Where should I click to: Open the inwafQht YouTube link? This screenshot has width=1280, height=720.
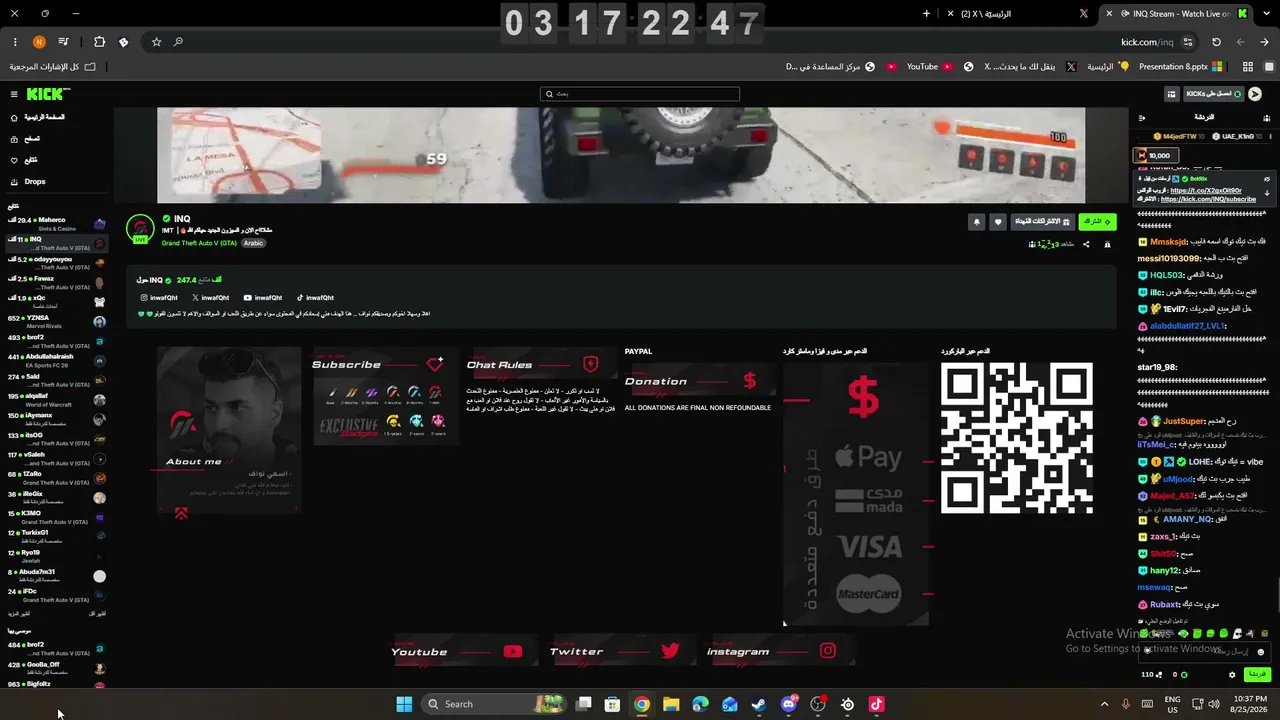(263, 298)
